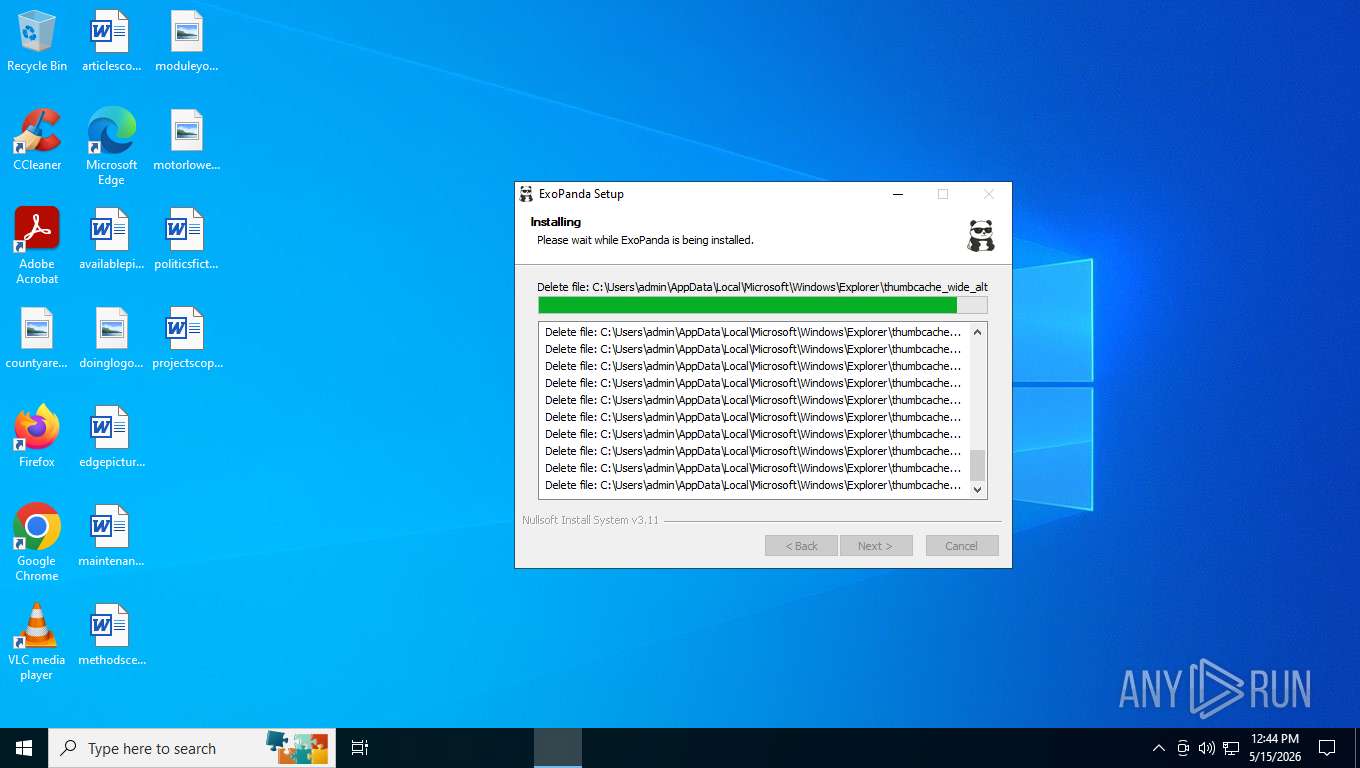The height and width of the screenshot is (768, 1360).
Task: Click the Type here to search box
Action: coord(192,748)
